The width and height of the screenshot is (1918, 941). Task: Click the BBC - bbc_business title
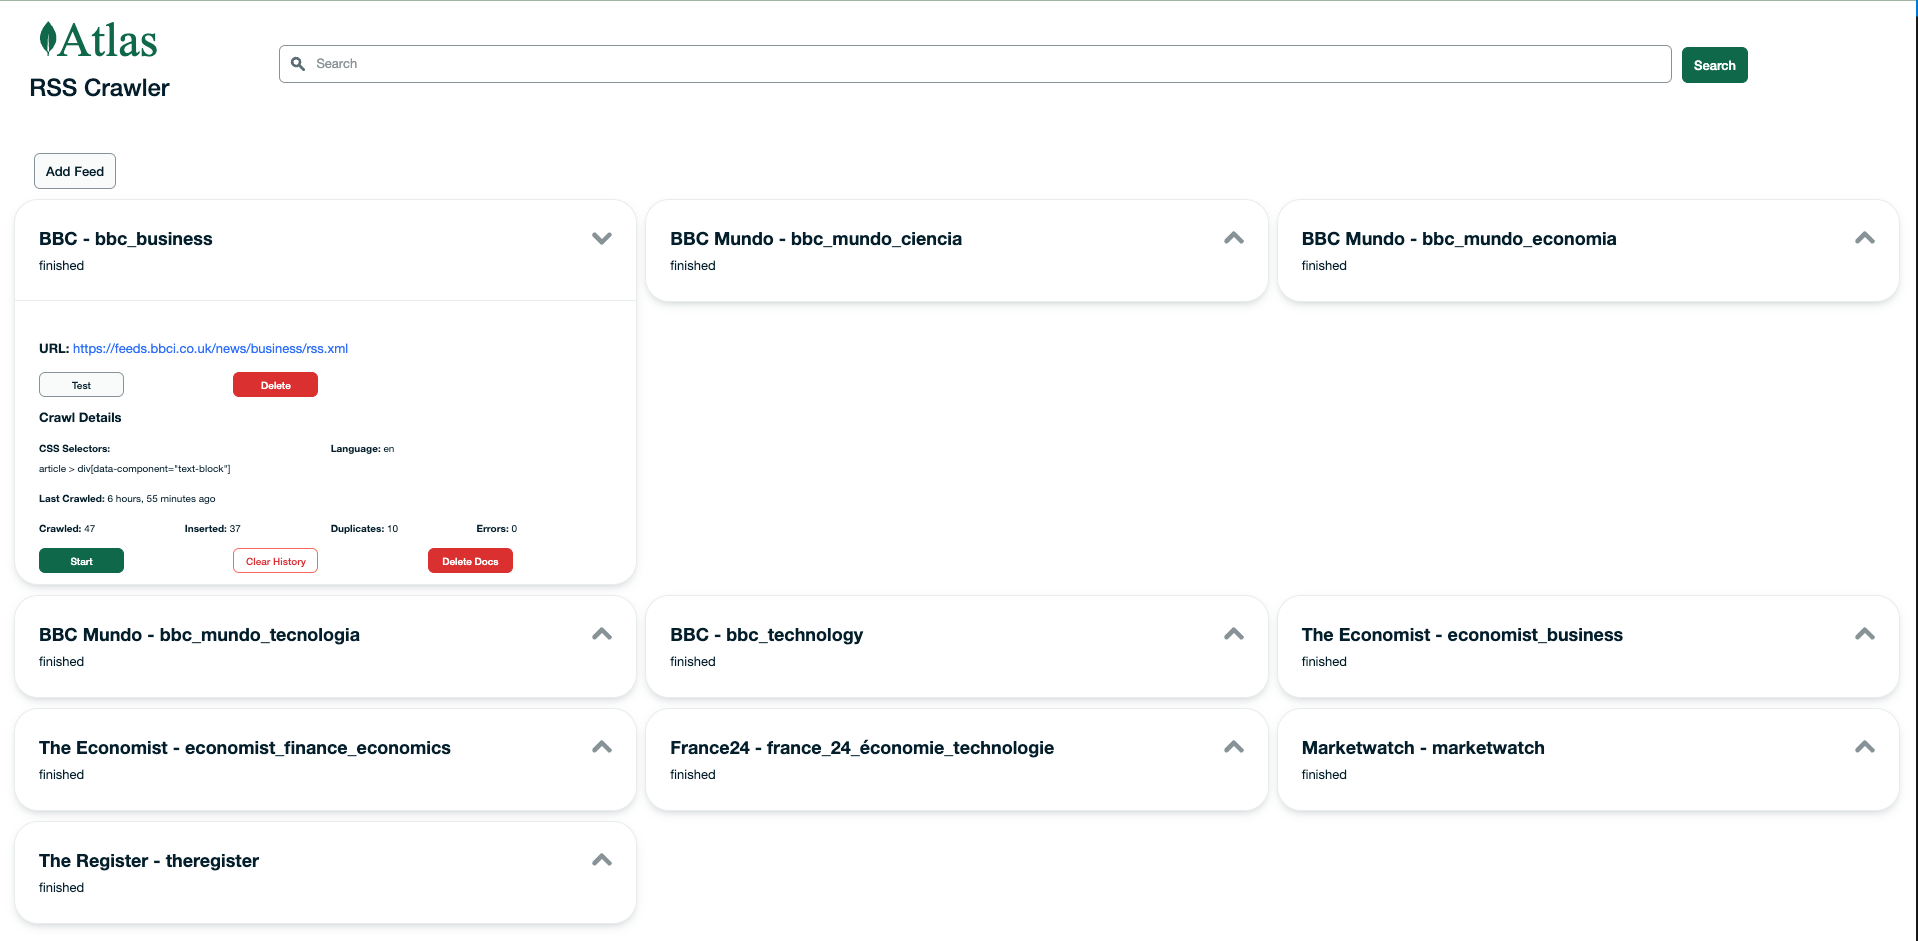126,239
